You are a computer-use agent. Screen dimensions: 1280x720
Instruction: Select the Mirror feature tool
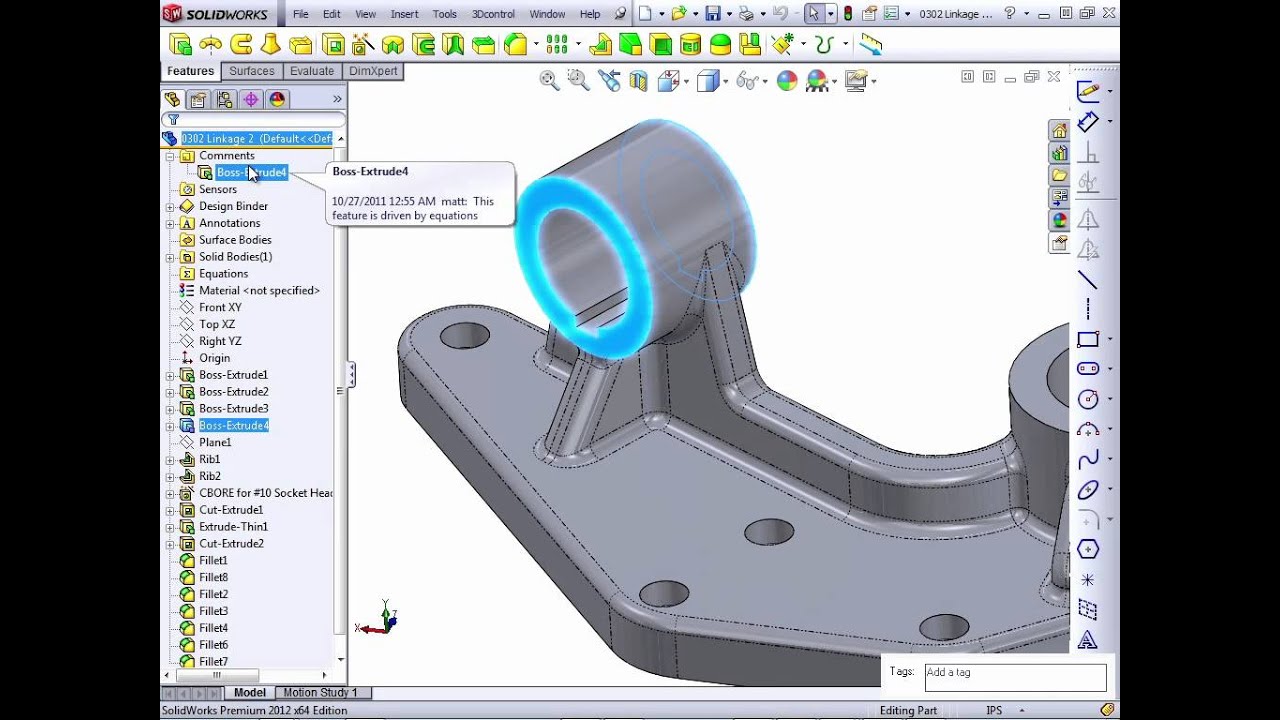click(x=750, y=44)
